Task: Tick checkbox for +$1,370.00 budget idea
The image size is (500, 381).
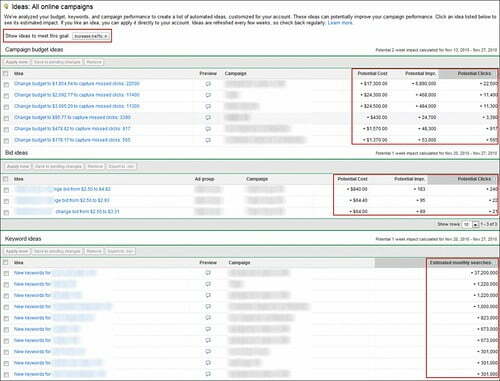Action: pyautogui.click(x=6, y=141)
